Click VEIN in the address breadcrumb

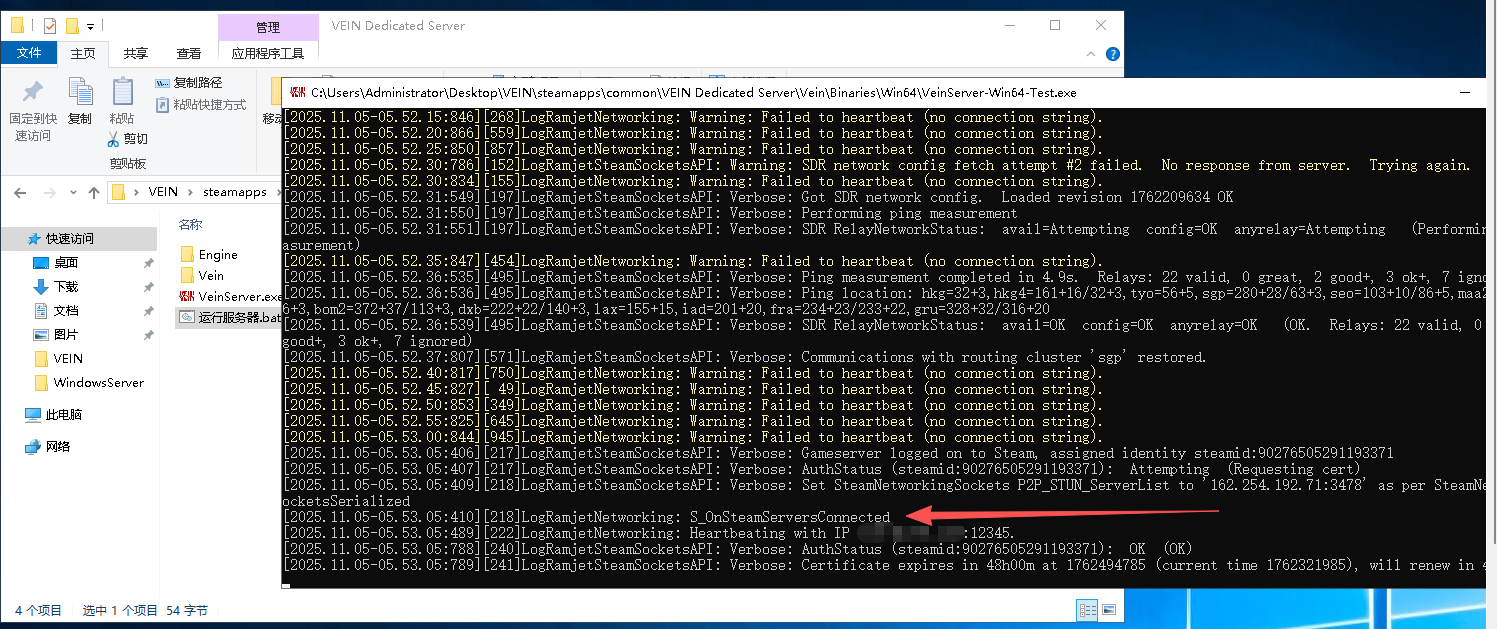[163, 192]
